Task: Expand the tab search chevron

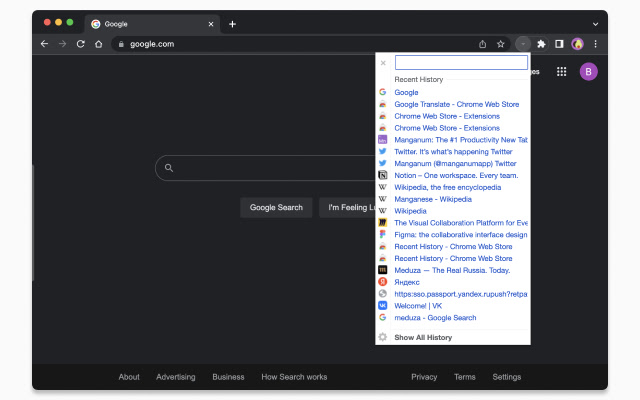Action: 596,24
